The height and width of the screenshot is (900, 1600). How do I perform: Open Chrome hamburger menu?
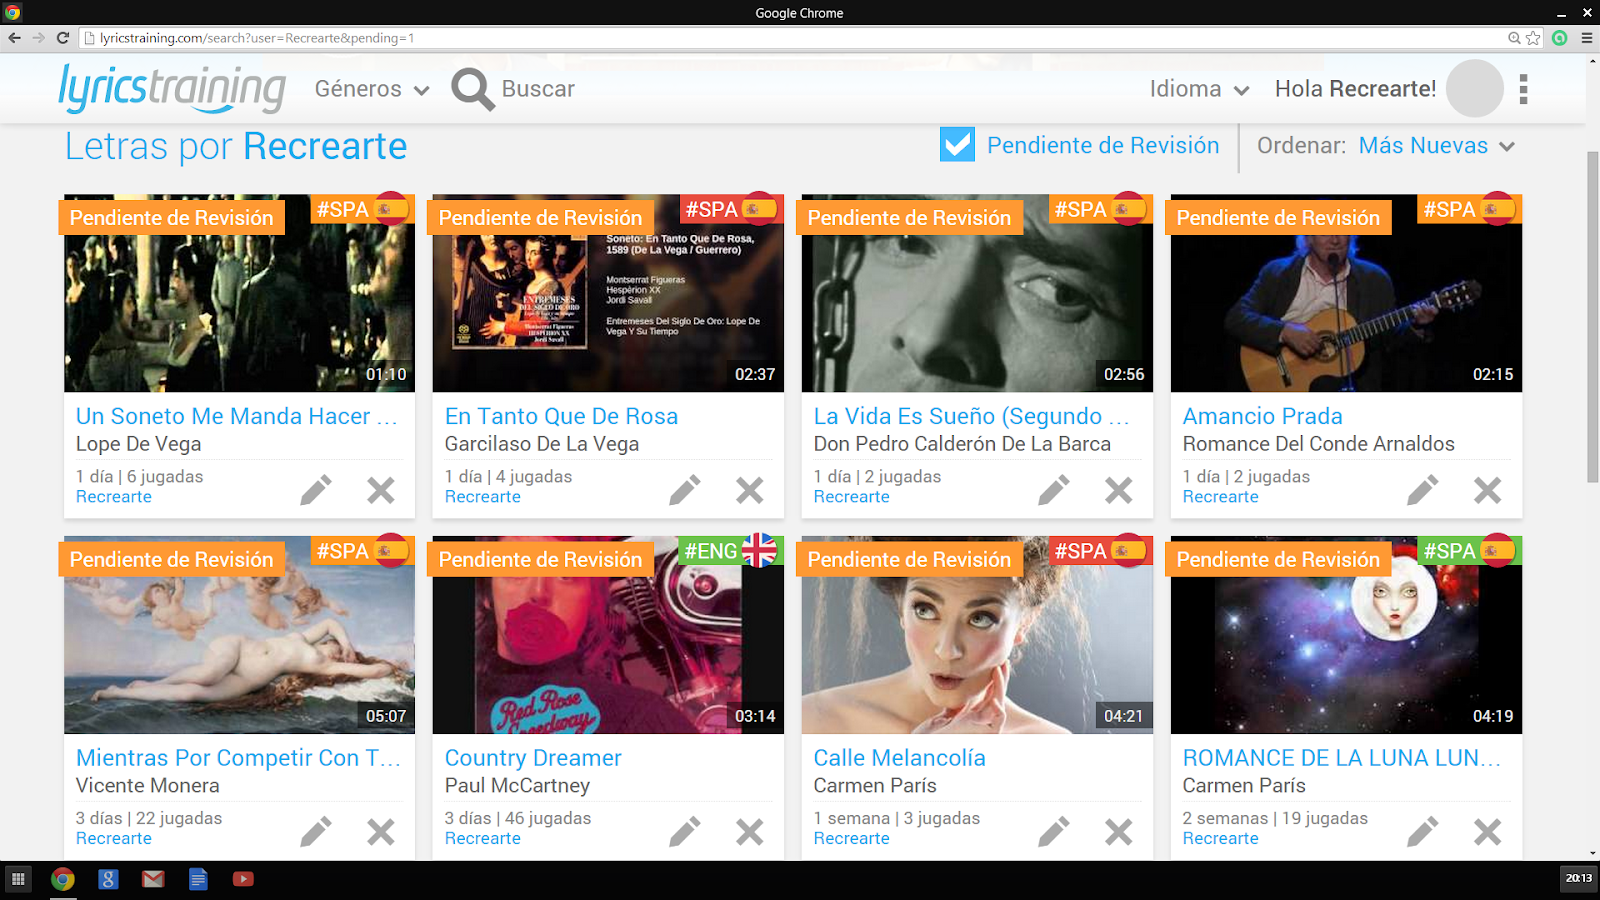click(x=1587, y=38)
